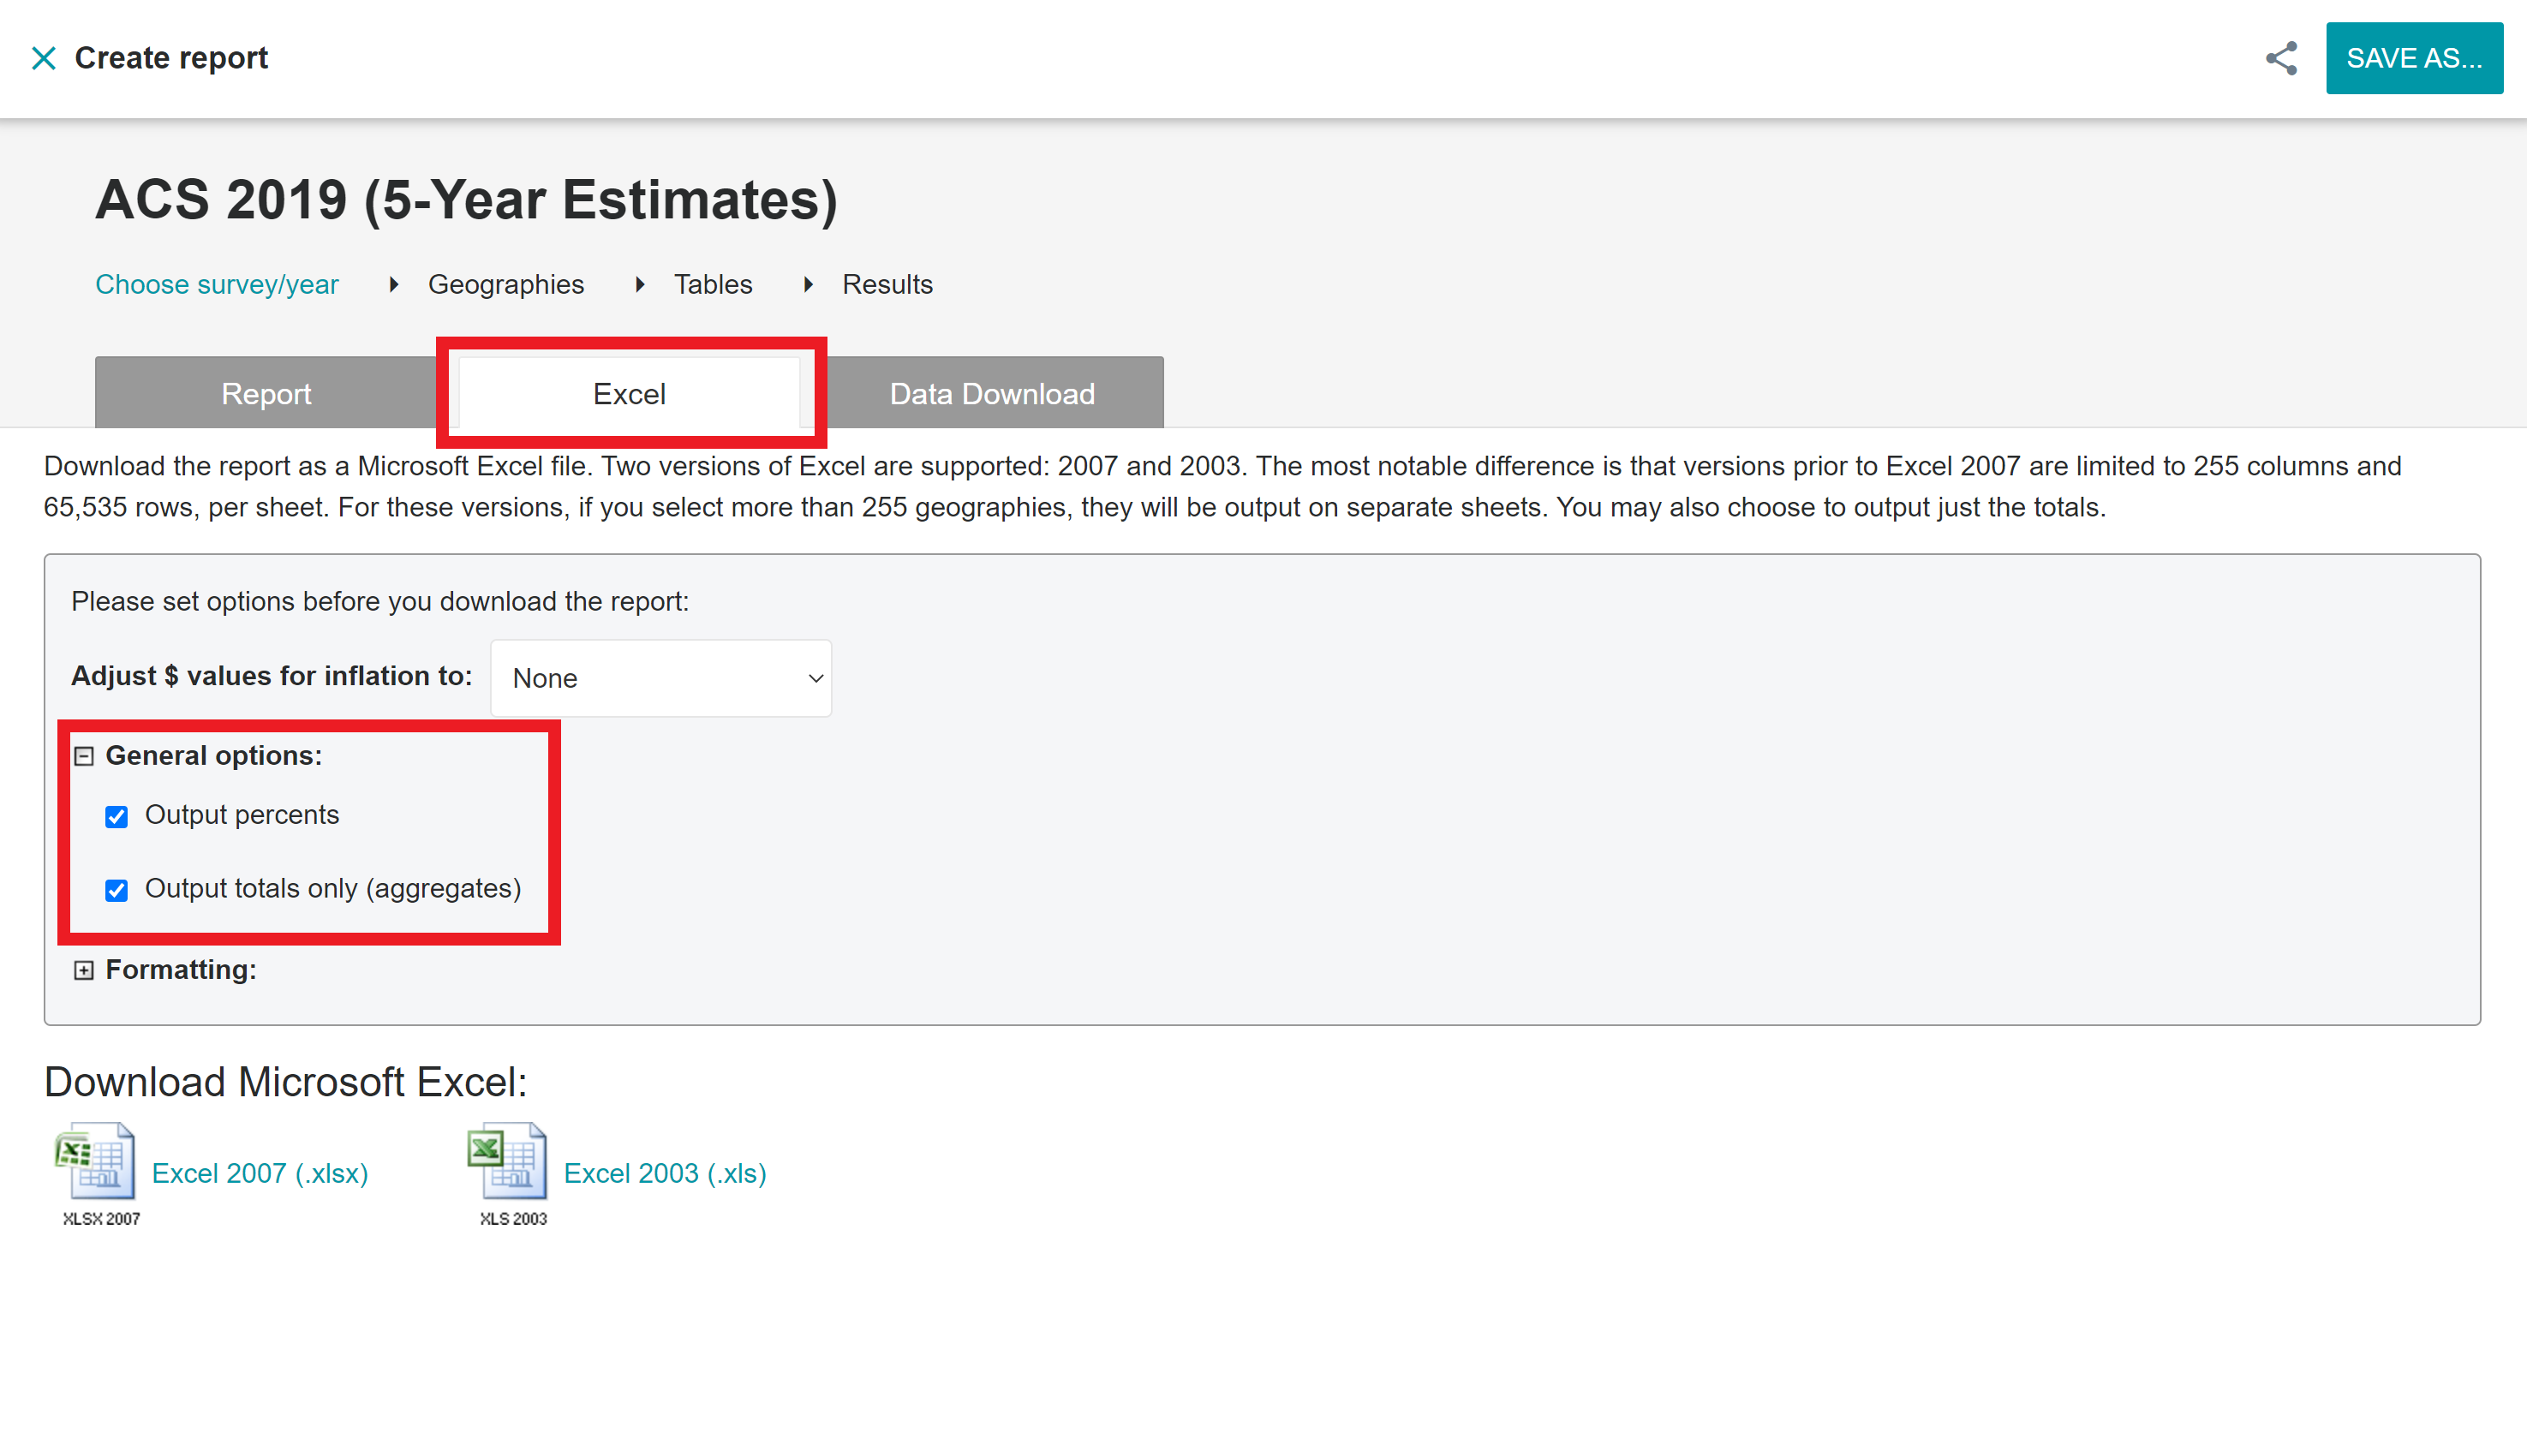
Task: Select the Excel tab
Action: pos(629,394)
